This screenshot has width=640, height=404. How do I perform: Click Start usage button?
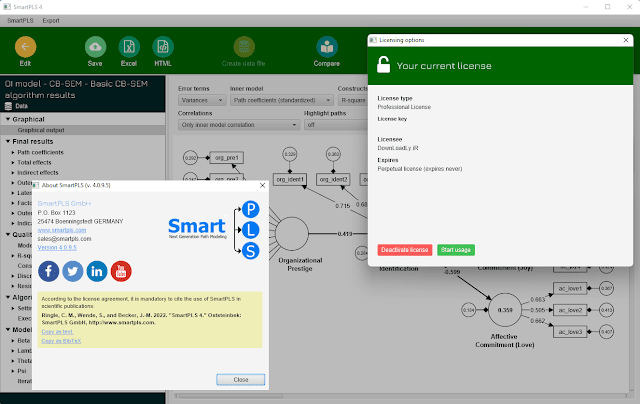[x=456, y=250]
